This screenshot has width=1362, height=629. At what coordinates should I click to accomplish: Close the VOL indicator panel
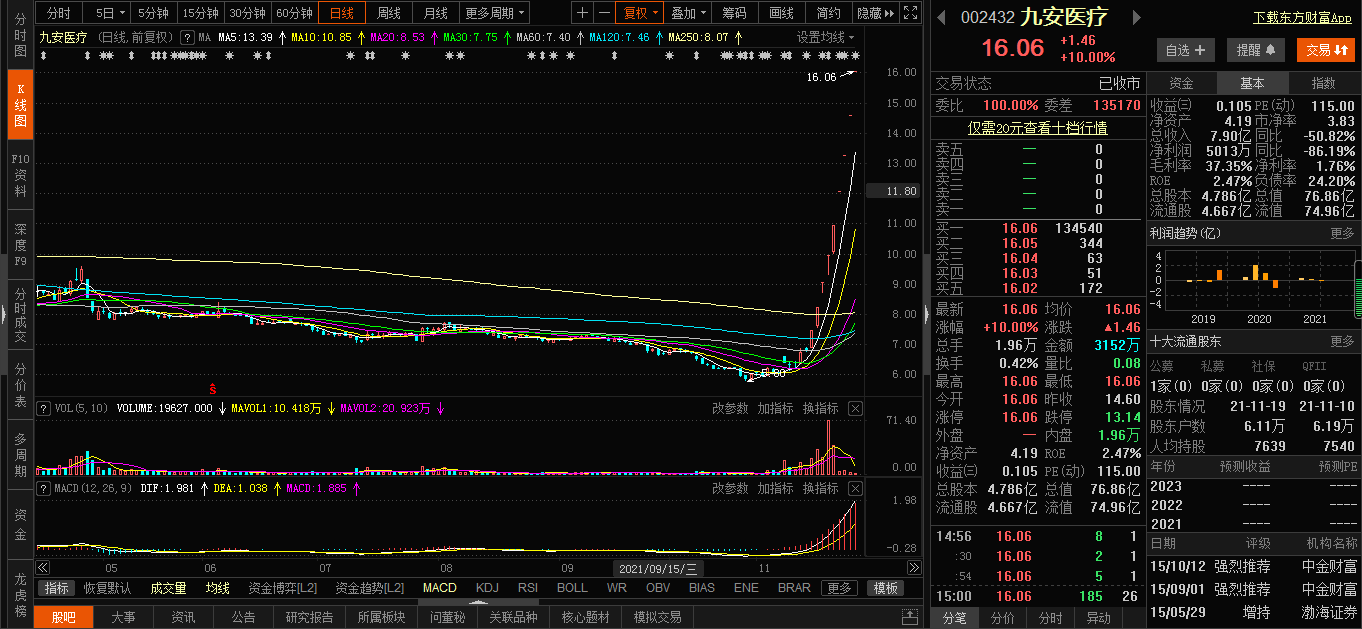pyautogui.click(x=855, y=408)
